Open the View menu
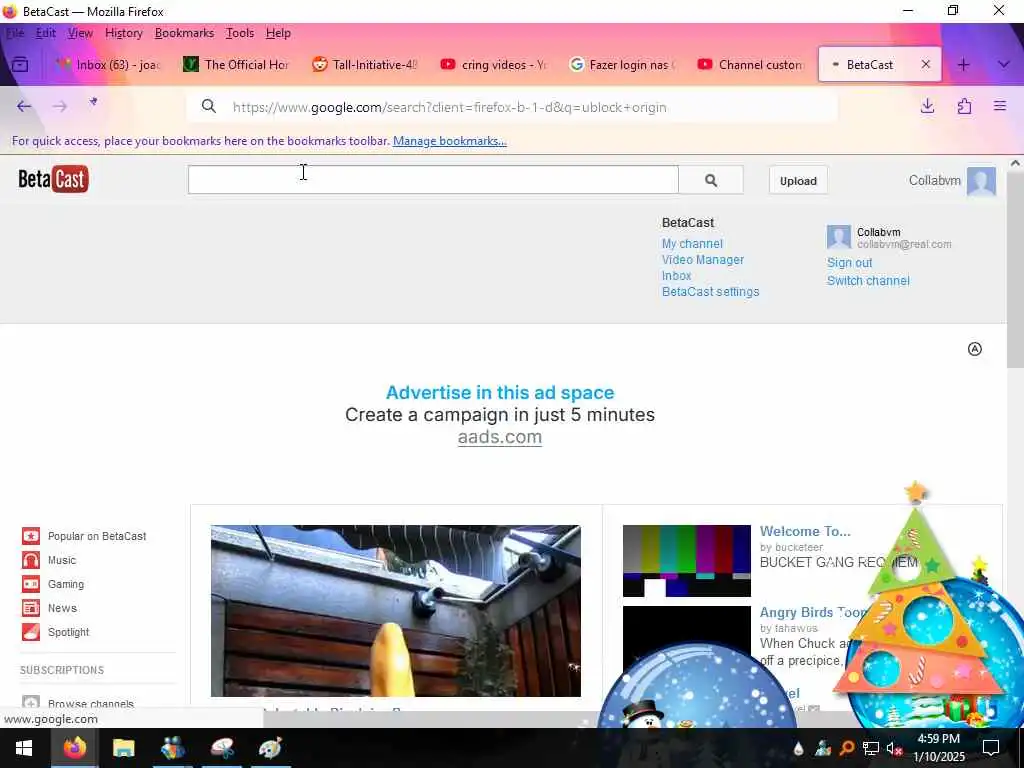1024x768 pixels. pos(80,33)
